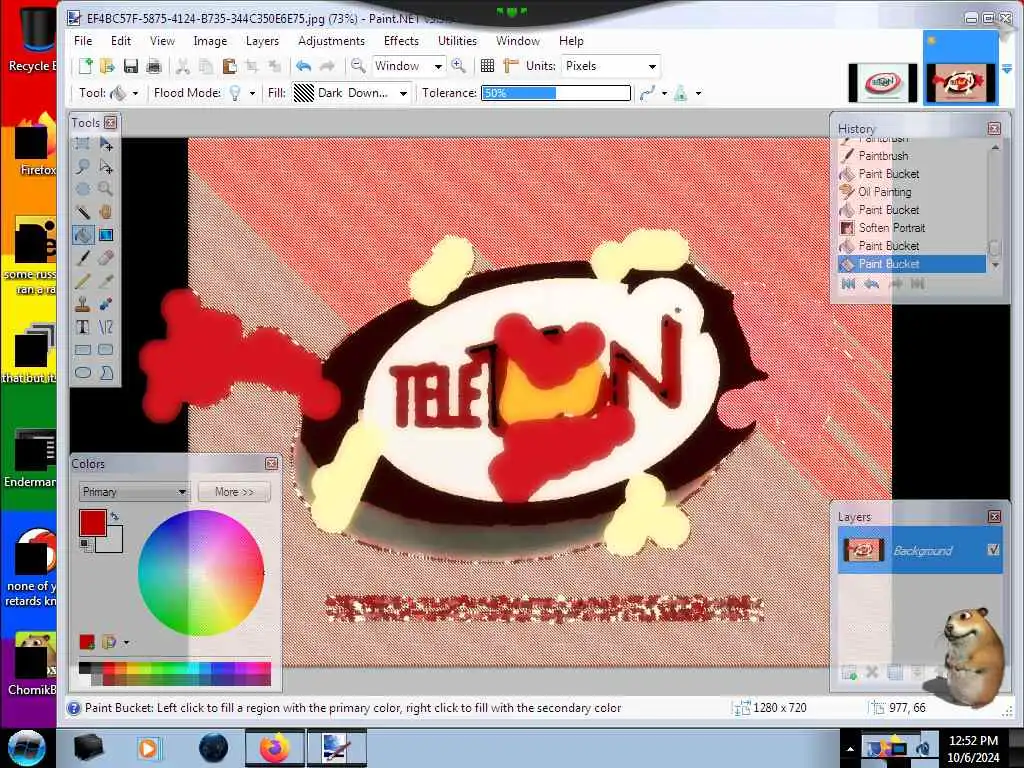Click the Tolerance slider bar
This screenshot has width=1024, height=768.
[556, 93]
